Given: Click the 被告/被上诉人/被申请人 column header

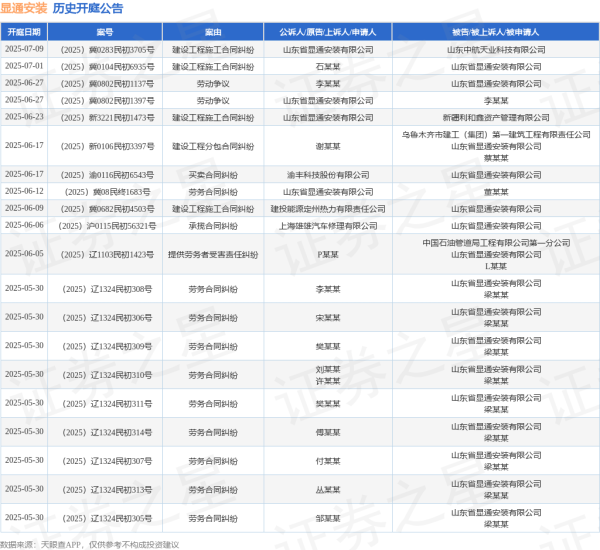Looking at the screenshot, I should tap(496, 32).
